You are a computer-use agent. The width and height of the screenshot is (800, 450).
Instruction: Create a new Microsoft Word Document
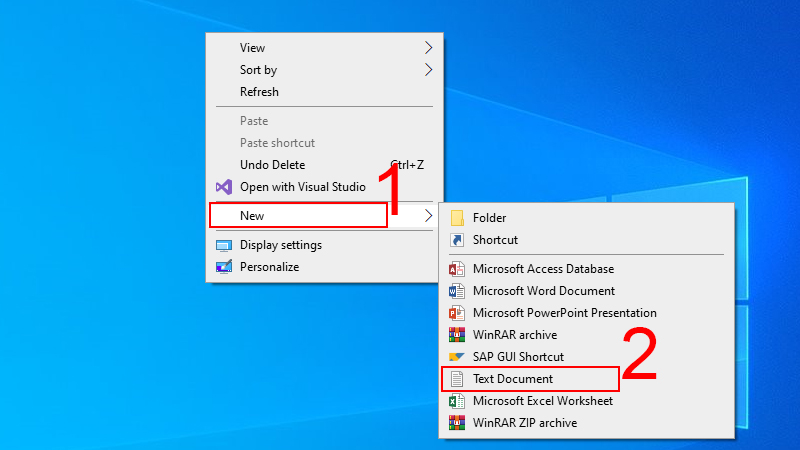click(x=587, y=291)
